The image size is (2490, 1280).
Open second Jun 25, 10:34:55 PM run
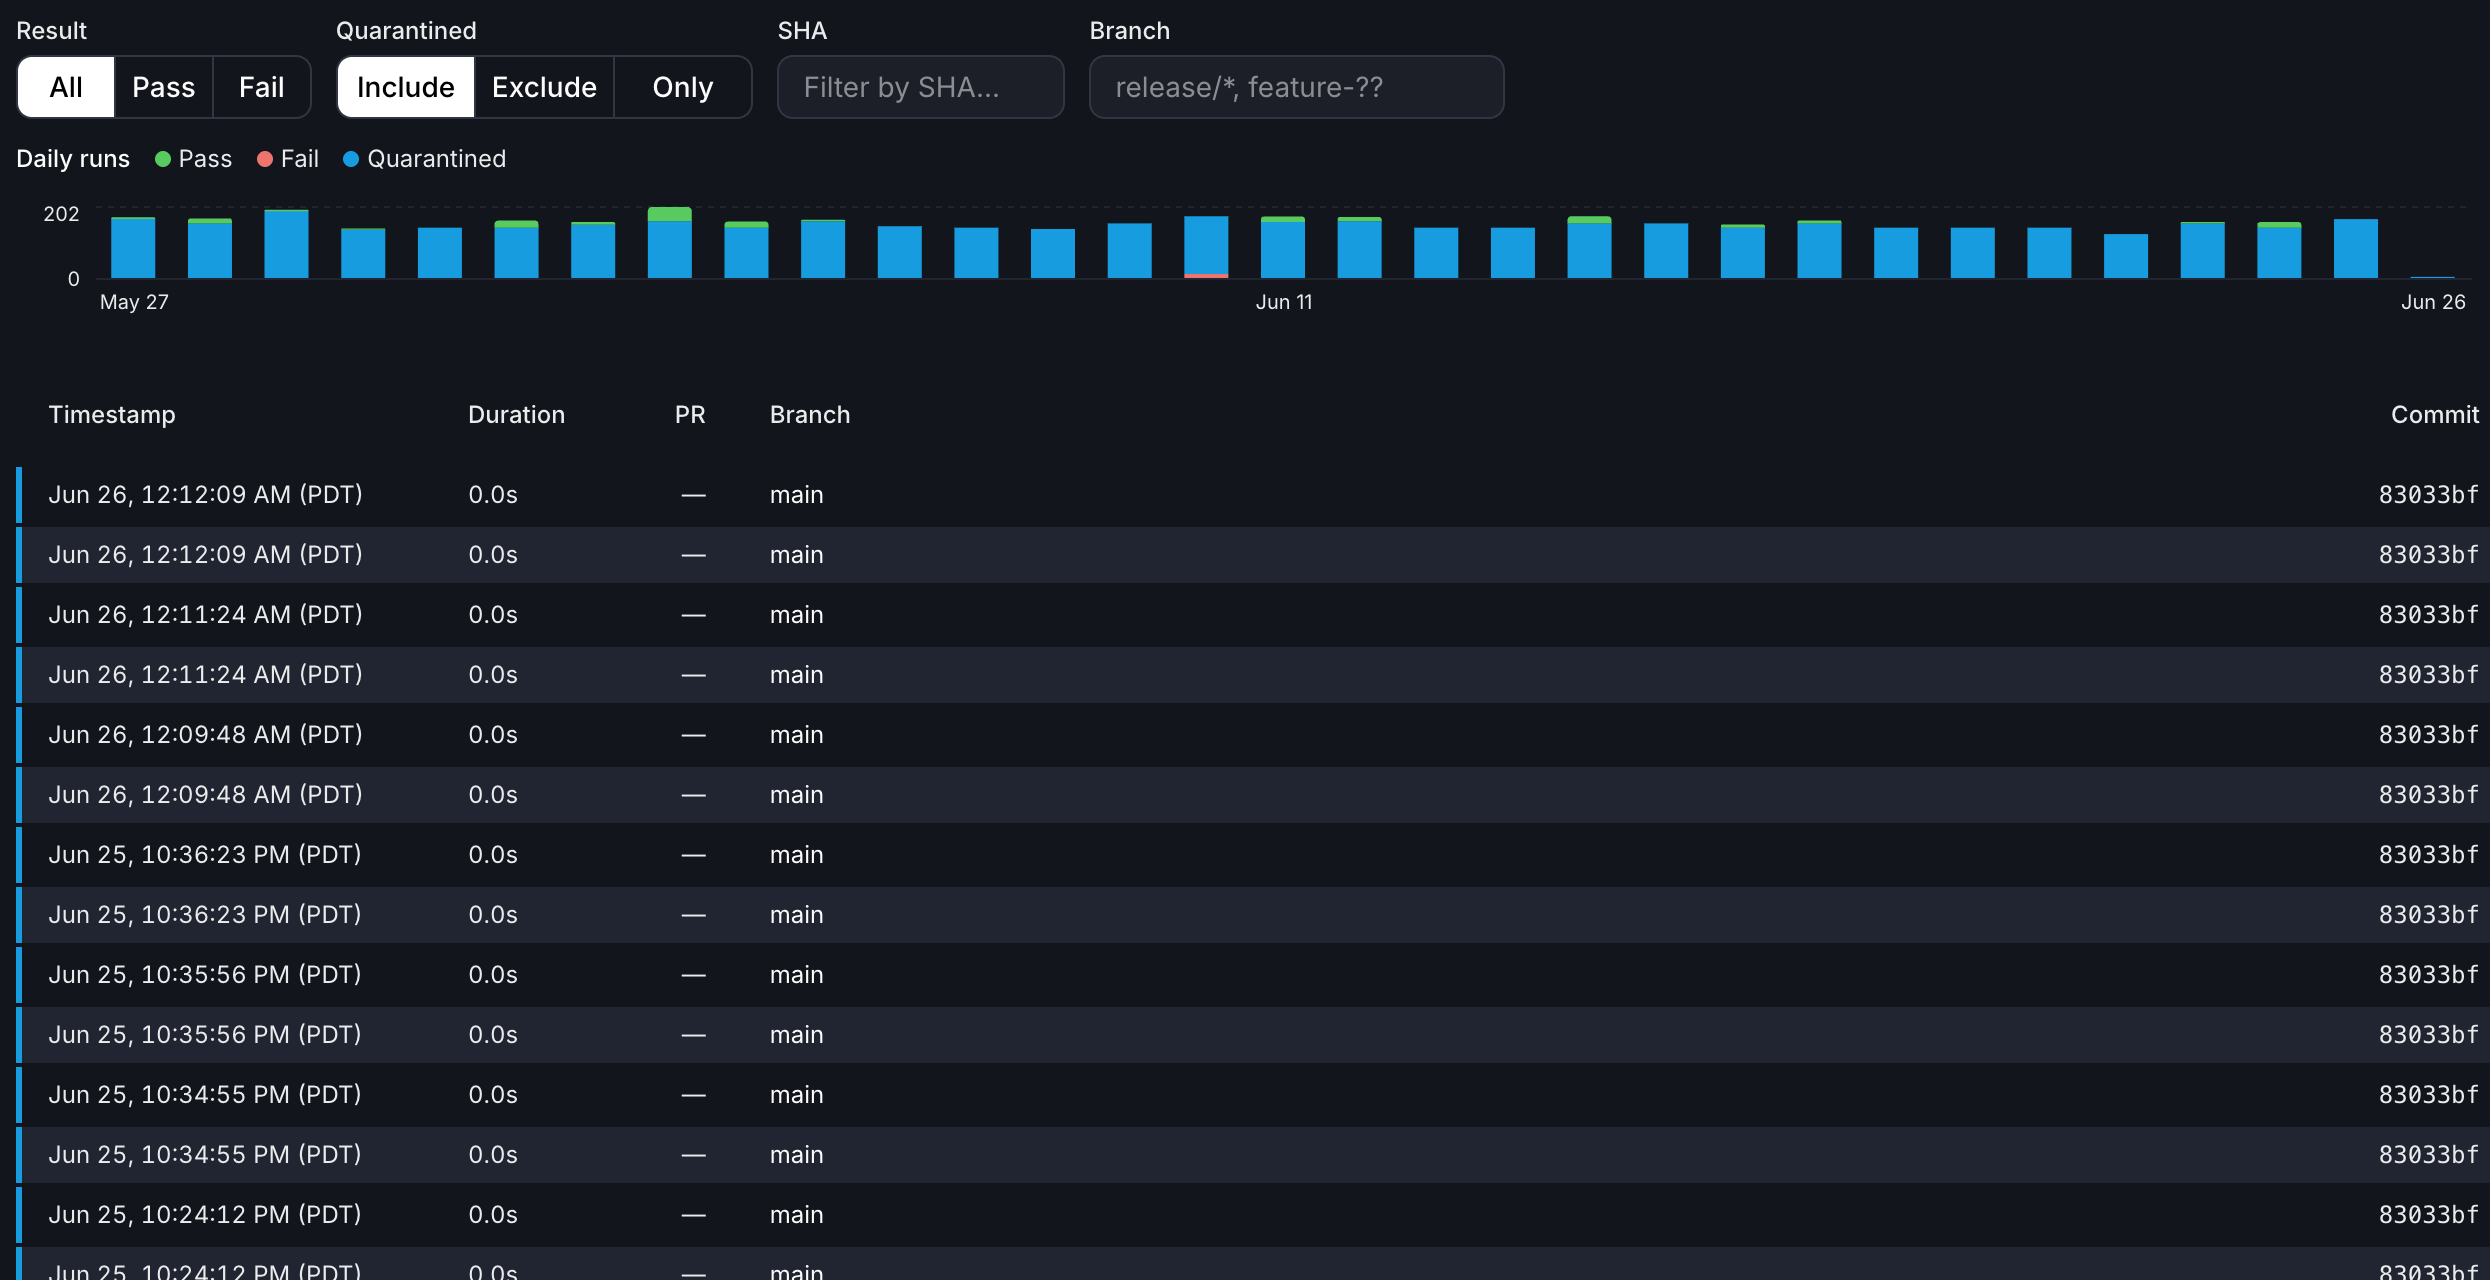pos(1253,1155)
